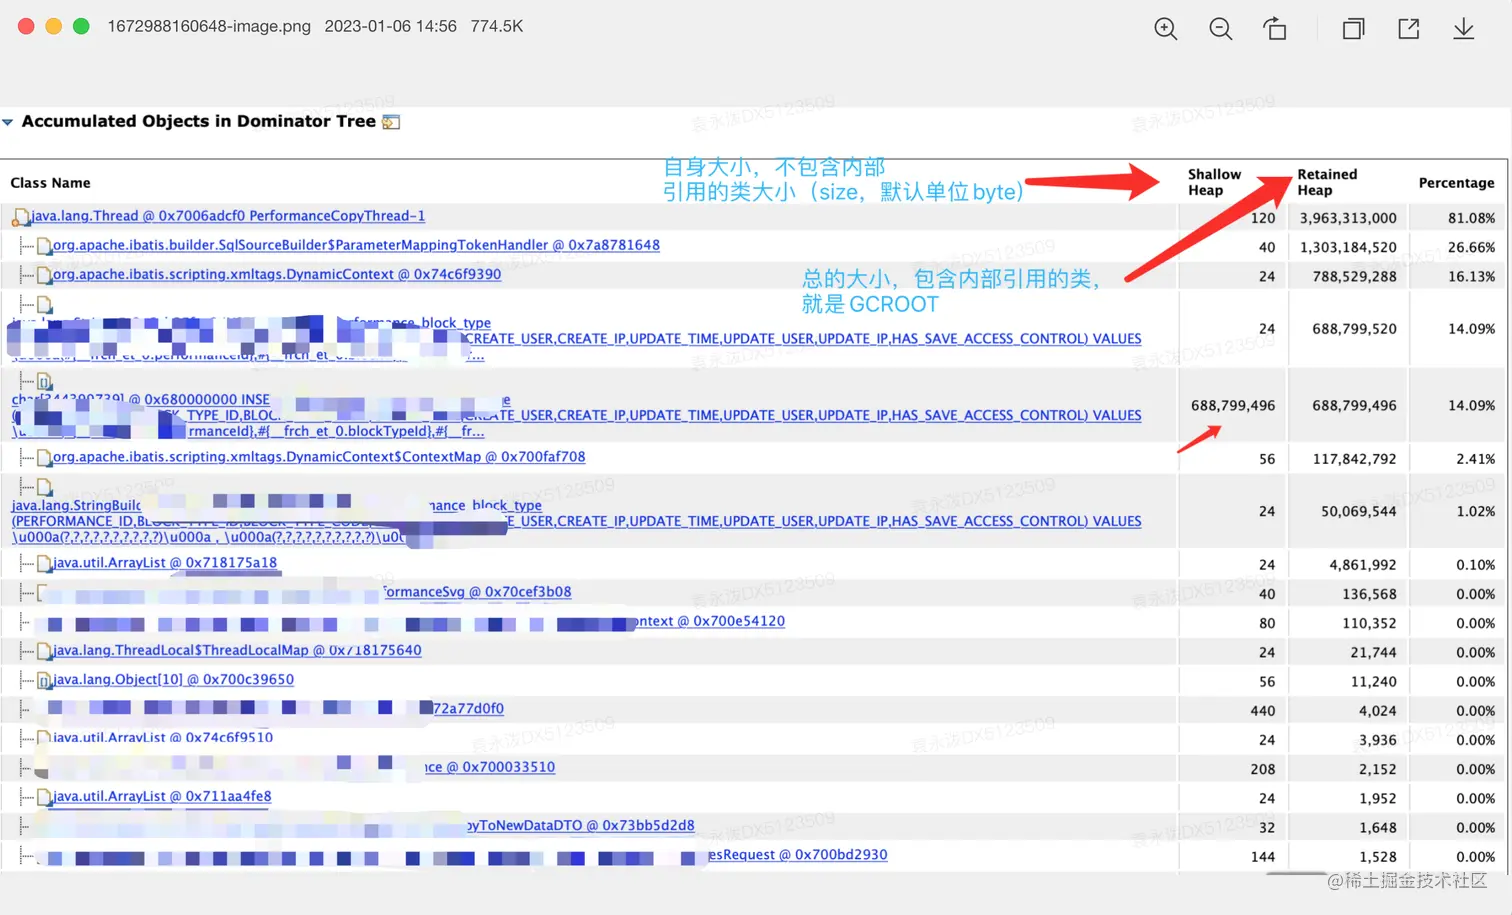Download the image with the arrow icon
The width and height of the screenshot is (1512, 915).
click(x=1463, y=29)
